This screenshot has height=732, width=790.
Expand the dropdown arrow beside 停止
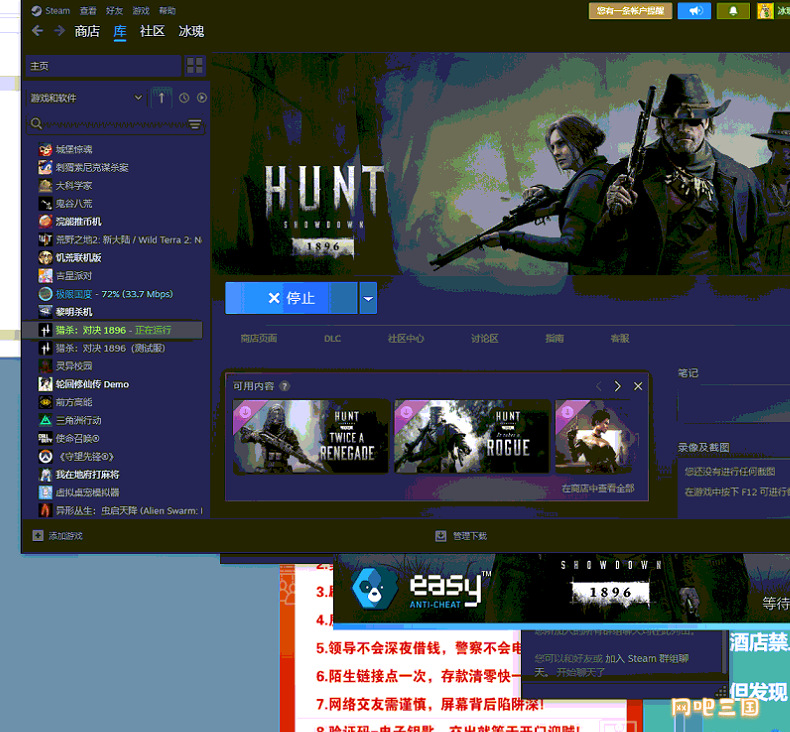[x=368, y=298]
